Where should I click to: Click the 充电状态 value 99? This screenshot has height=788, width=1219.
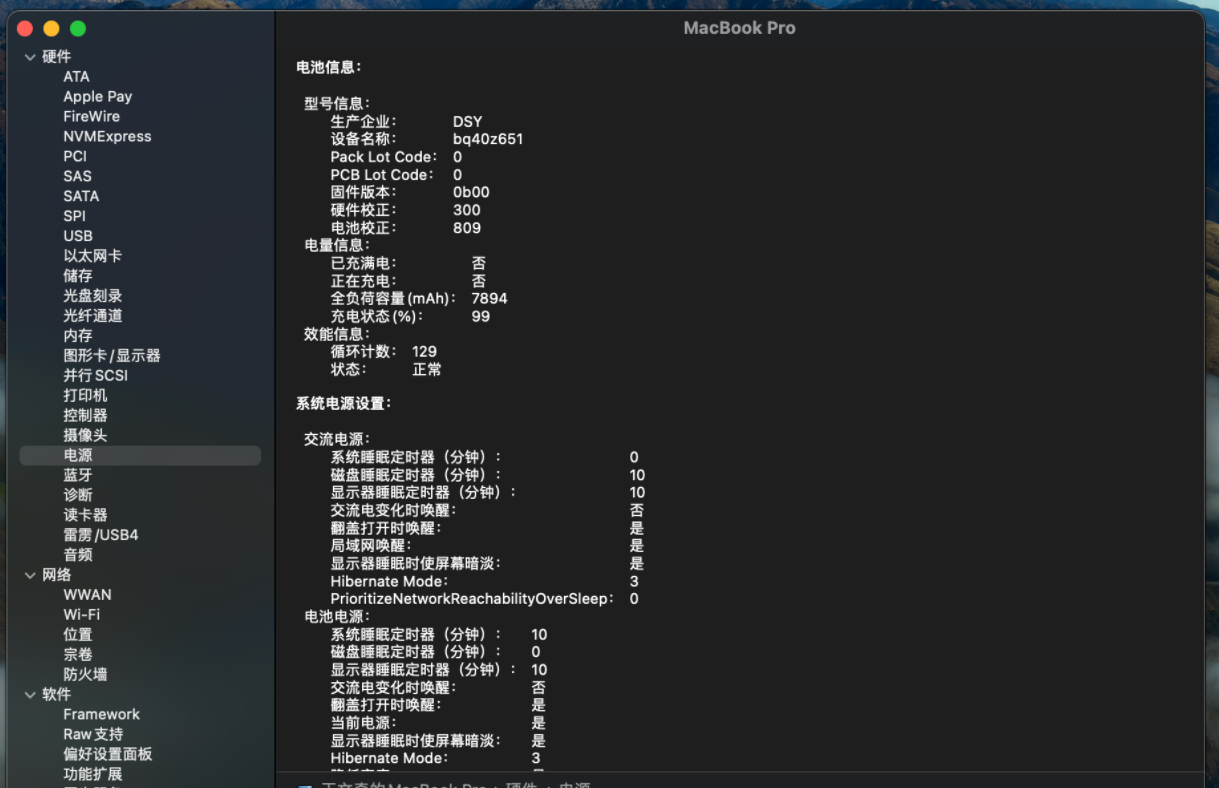480,316
